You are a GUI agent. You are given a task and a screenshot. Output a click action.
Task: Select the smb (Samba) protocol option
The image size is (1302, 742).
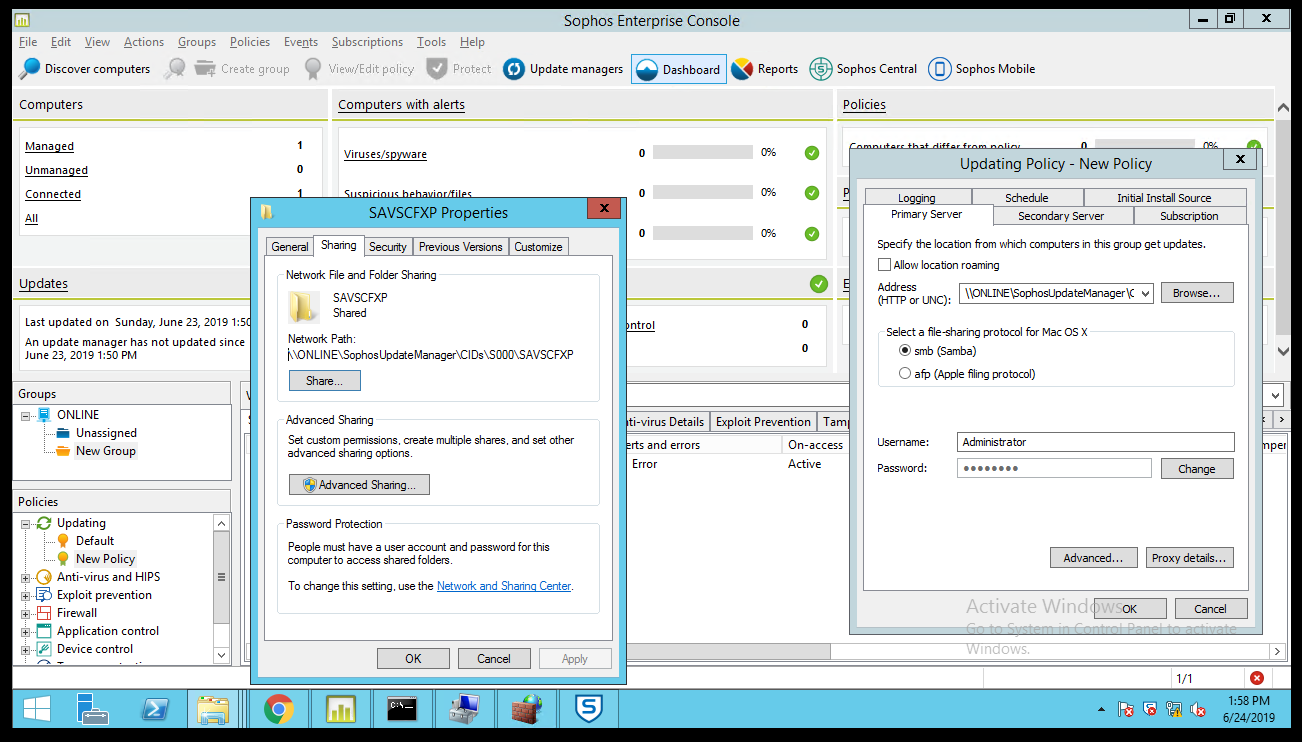(905, 351)
